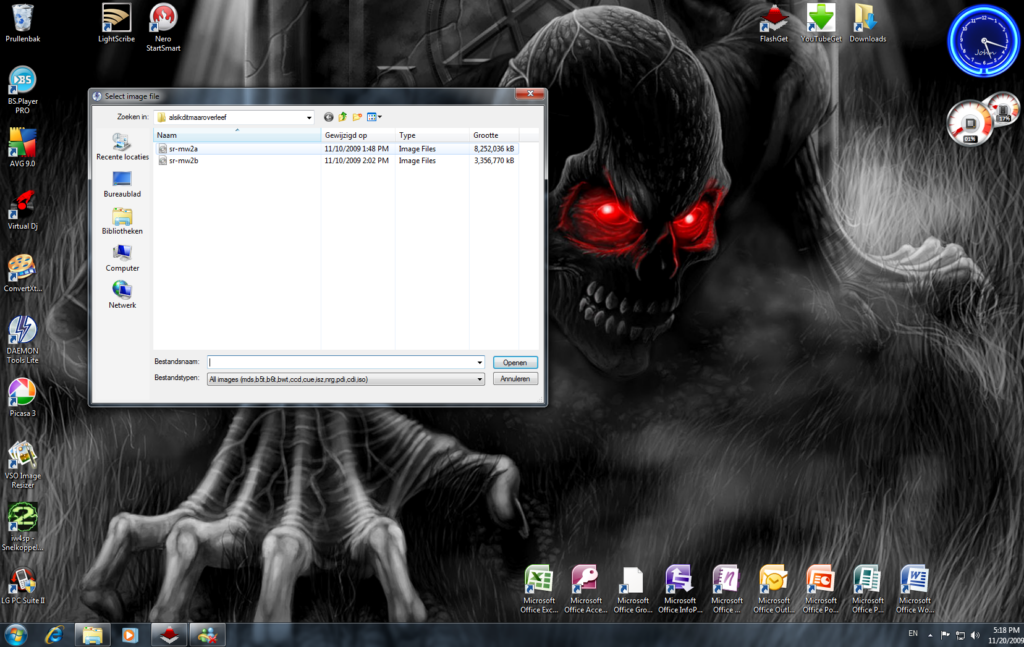
Task: Select the Microsoft Office PowerPoint desktop shortcut
Action: (821, 590)
